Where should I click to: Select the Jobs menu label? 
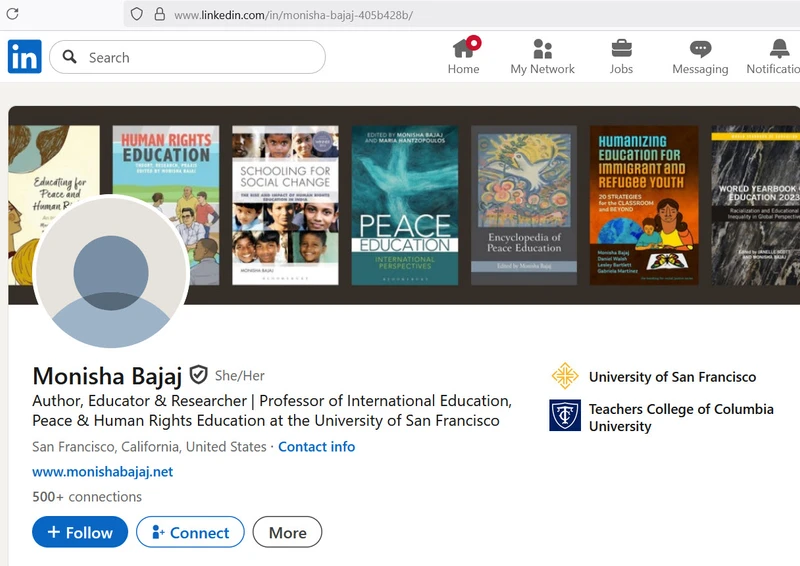pos(621,69)
